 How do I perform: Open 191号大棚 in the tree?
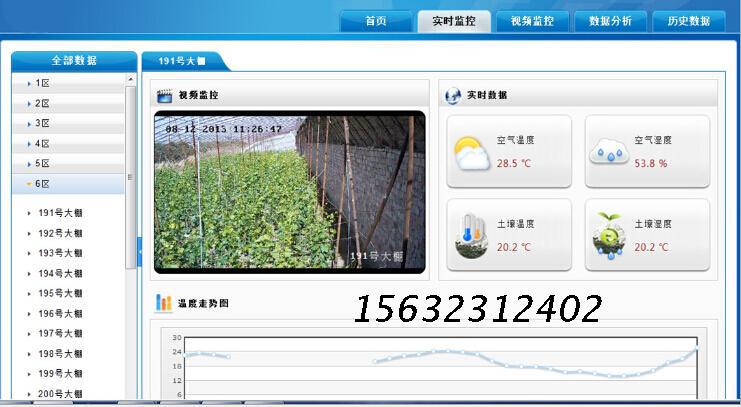[x=60, y=213]
